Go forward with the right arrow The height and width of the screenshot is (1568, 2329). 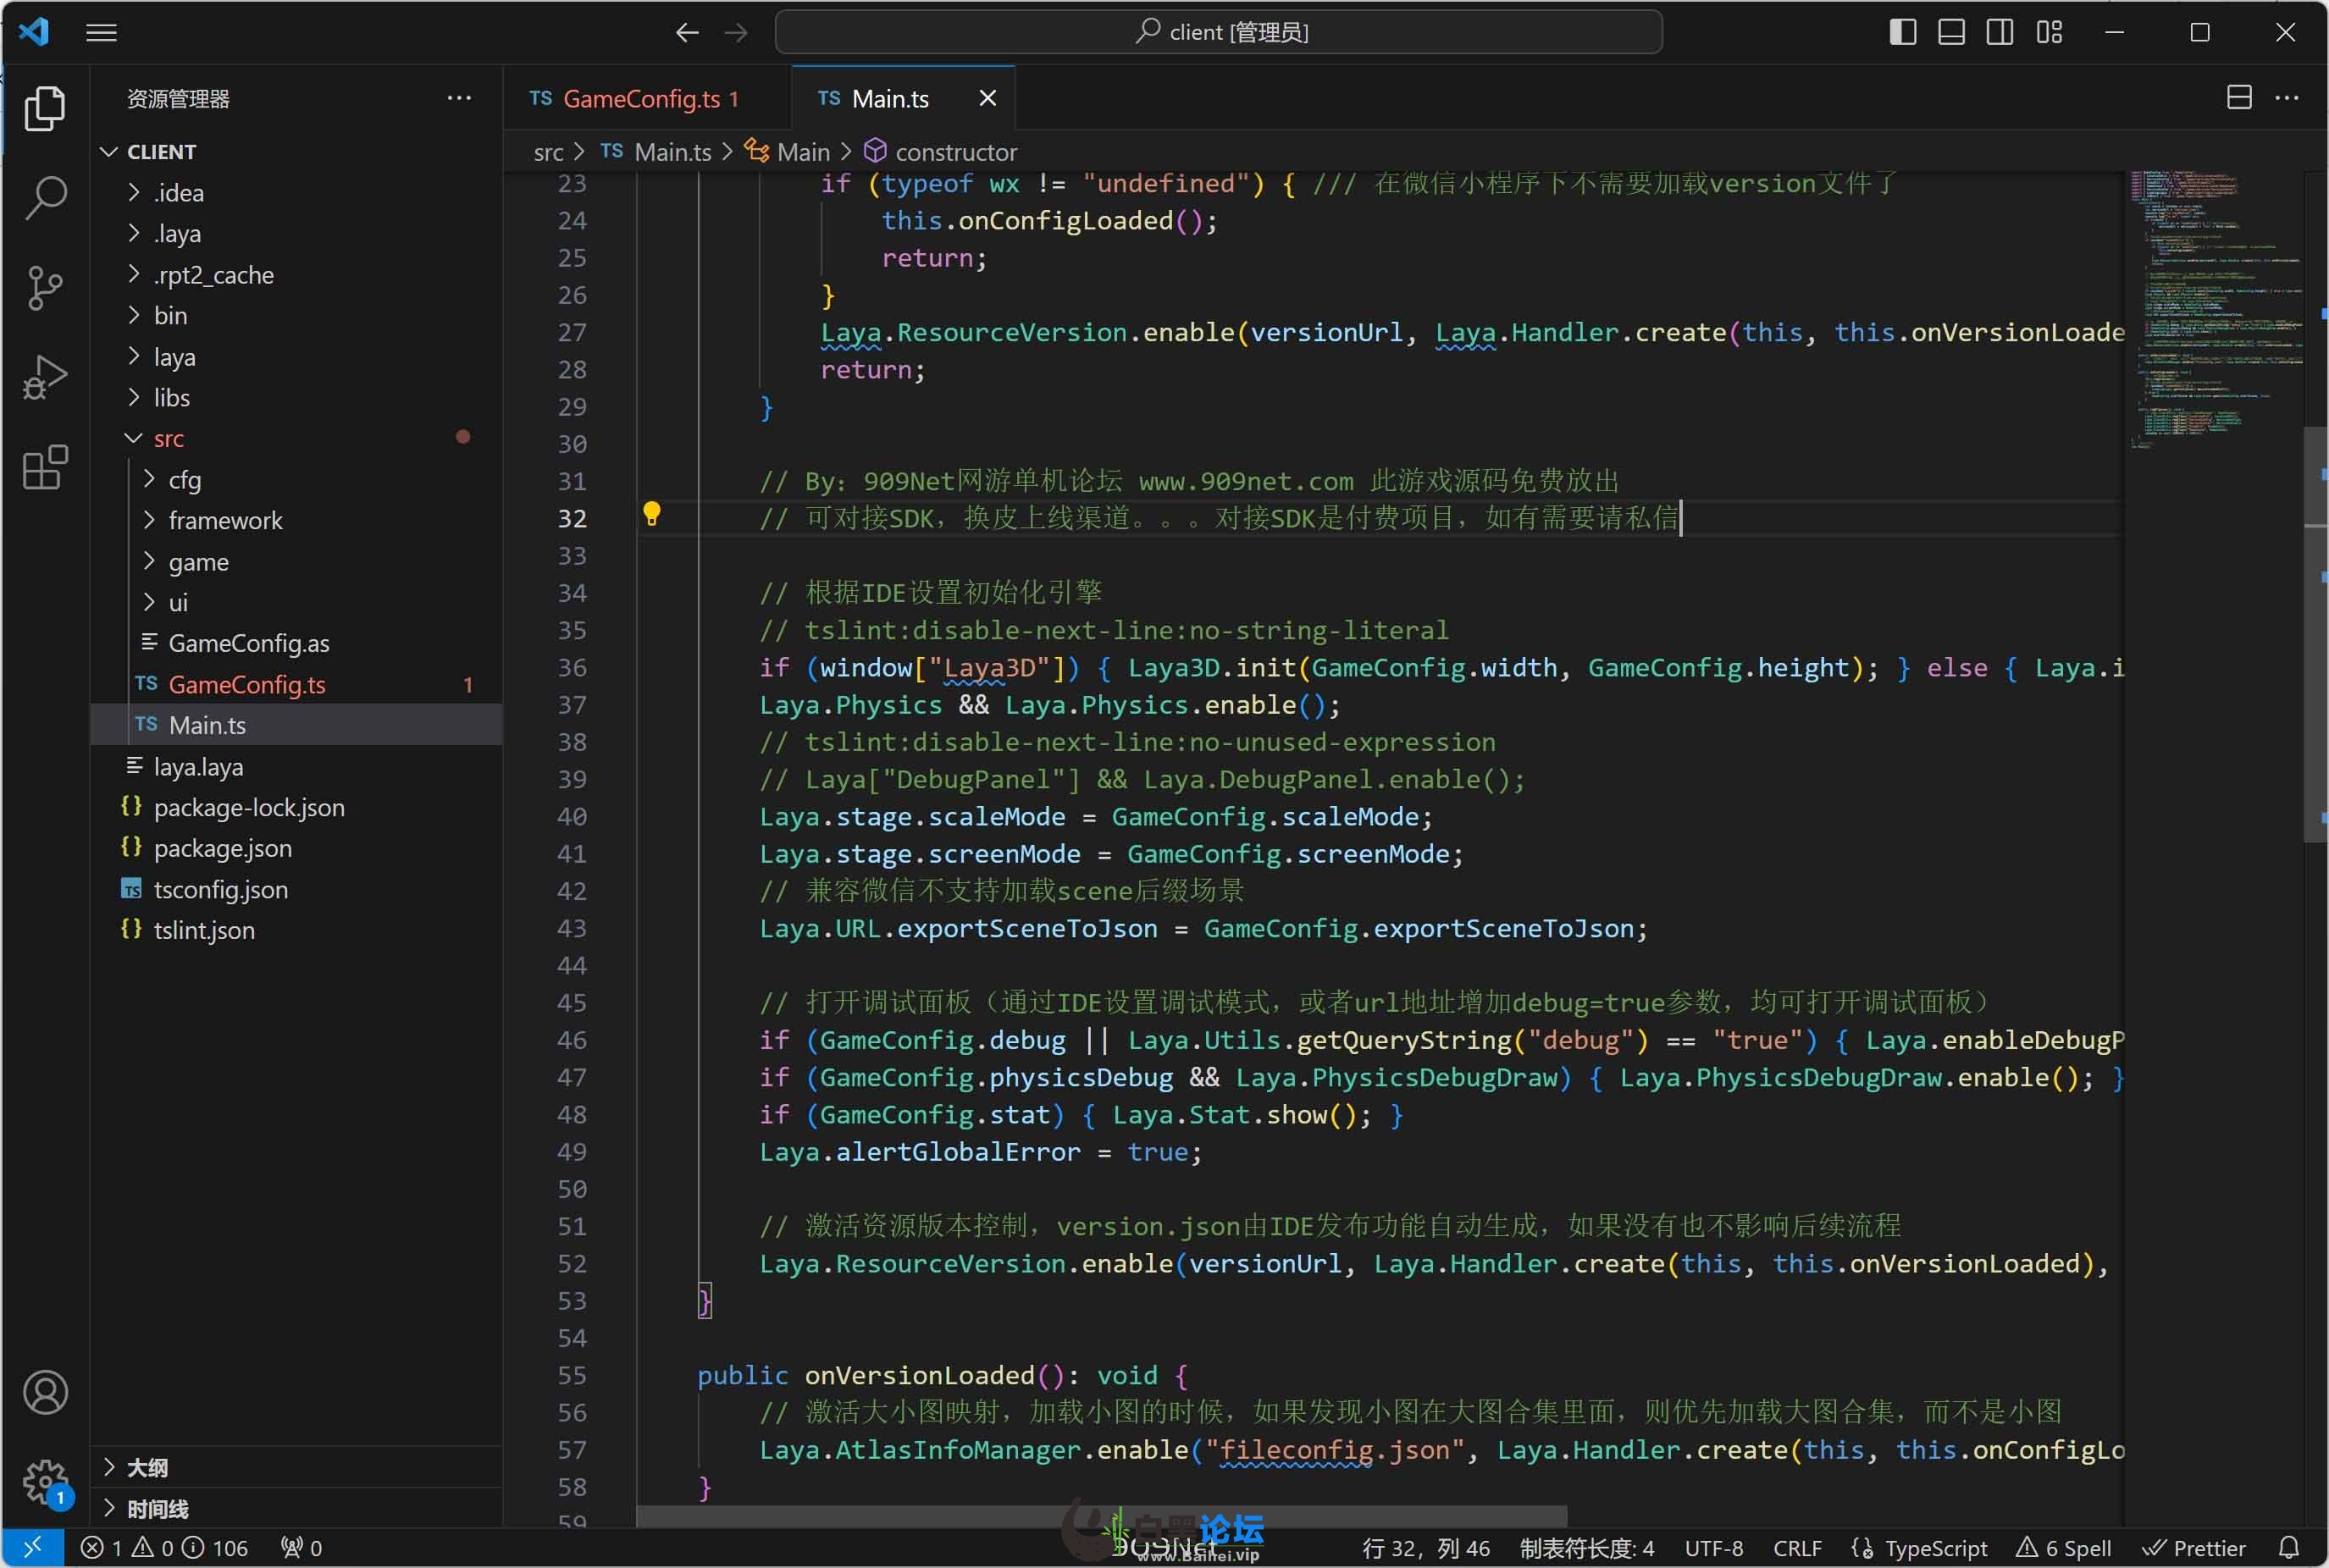click(x=736, y=32)
